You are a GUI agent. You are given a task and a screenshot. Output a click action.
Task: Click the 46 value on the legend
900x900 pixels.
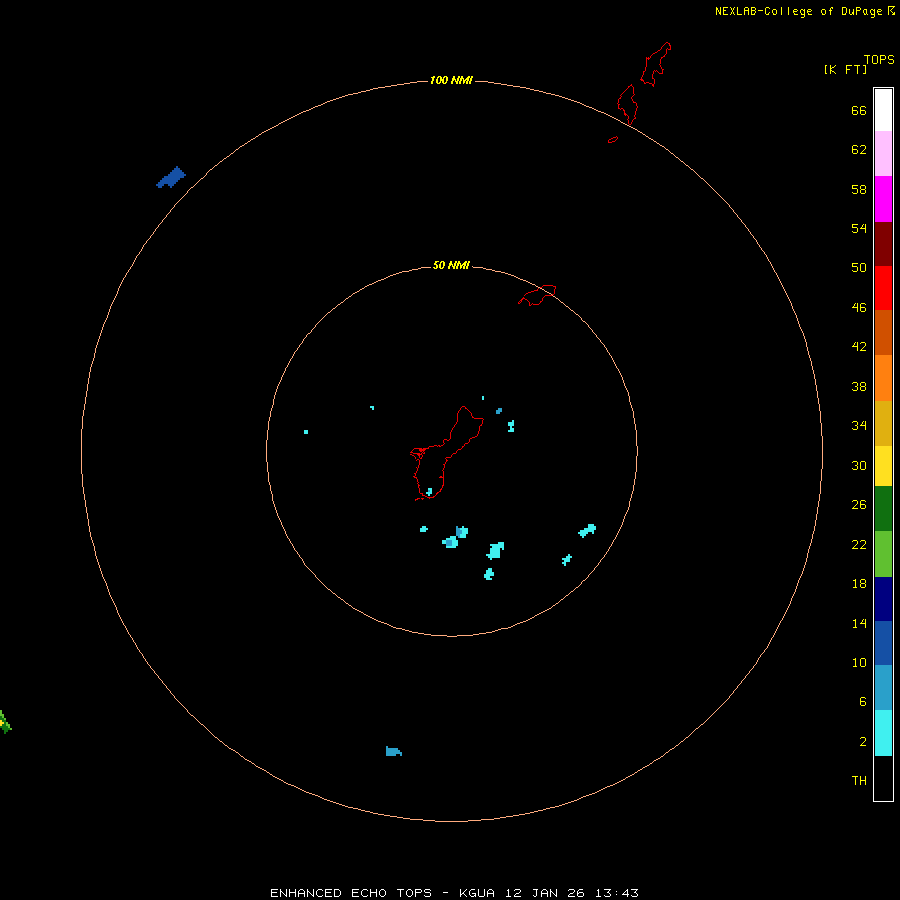point(859,308)
